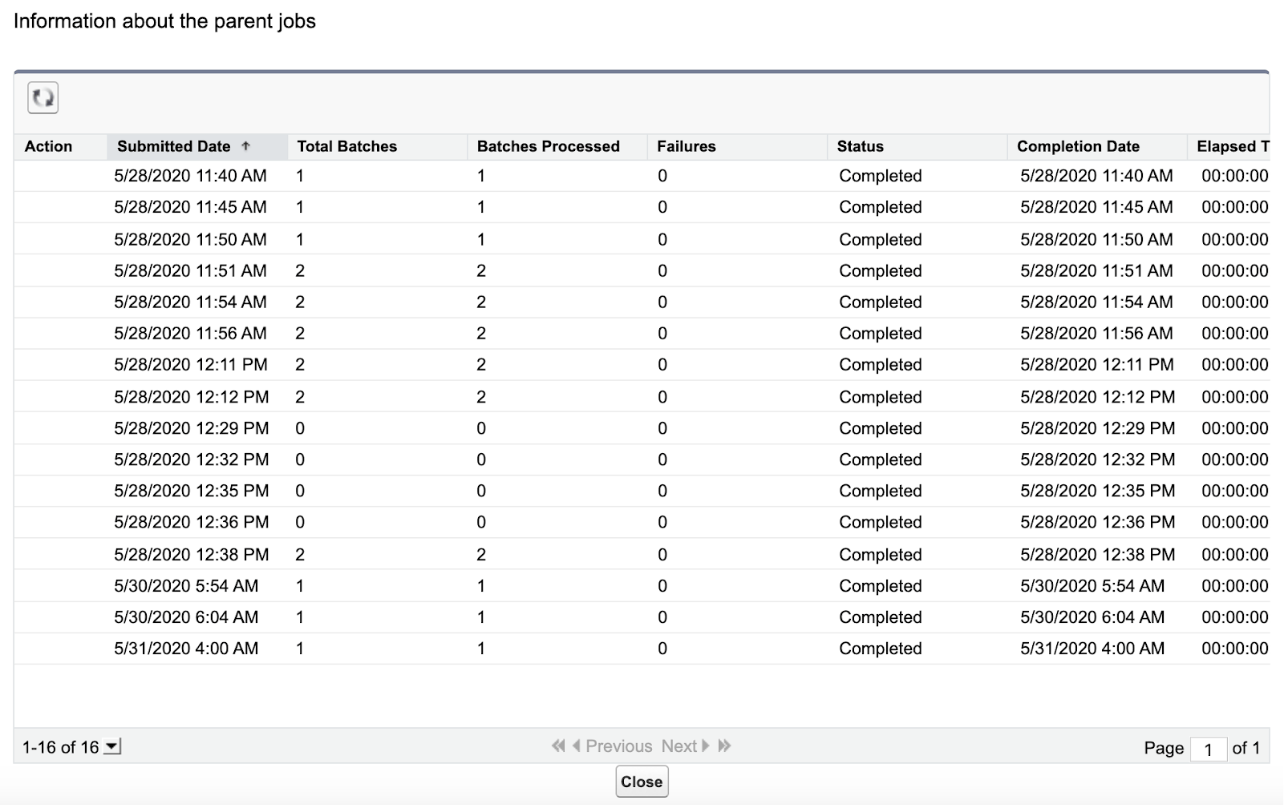Image resolution: width=1284 pixels, height=805 pixels.
Task: Refresh the parent jobs list
Action: 40,98
